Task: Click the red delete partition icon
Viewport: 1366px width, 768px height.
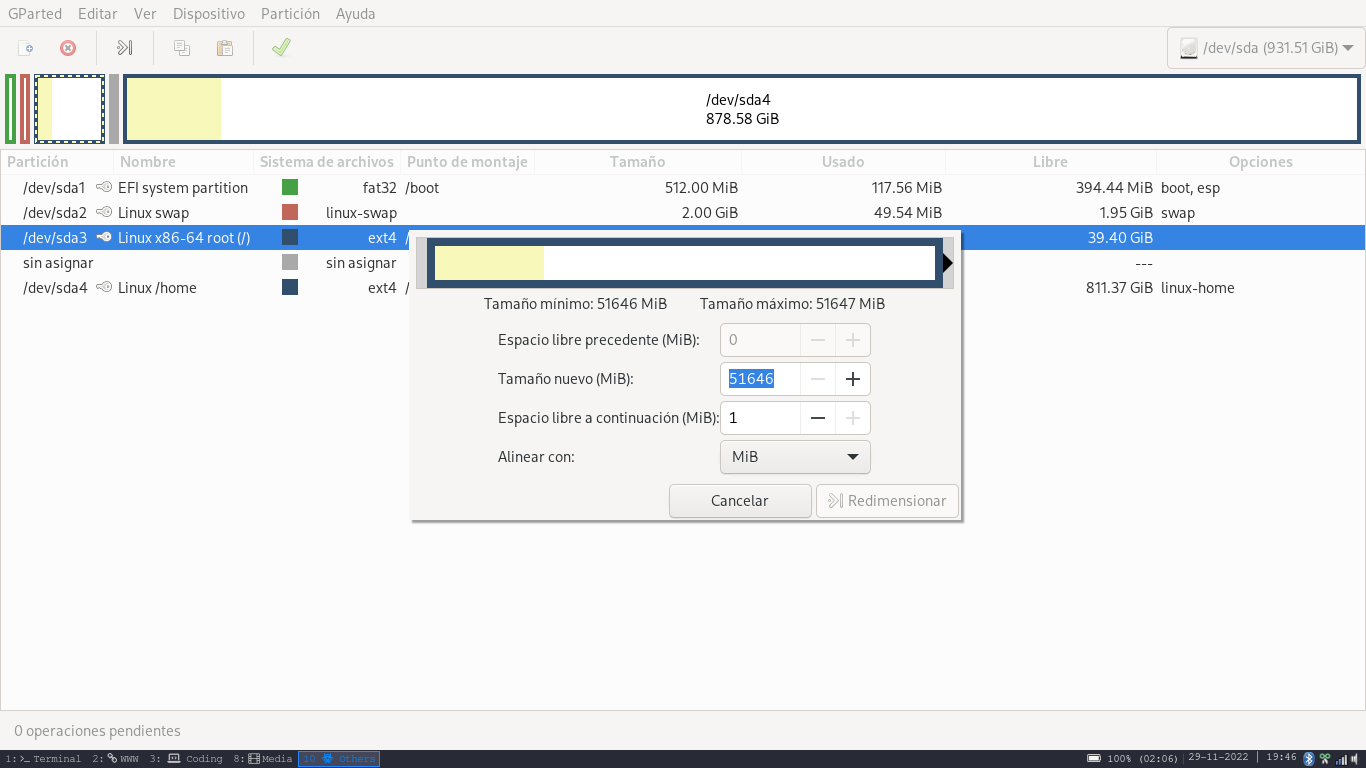Action: coord(68,48)
